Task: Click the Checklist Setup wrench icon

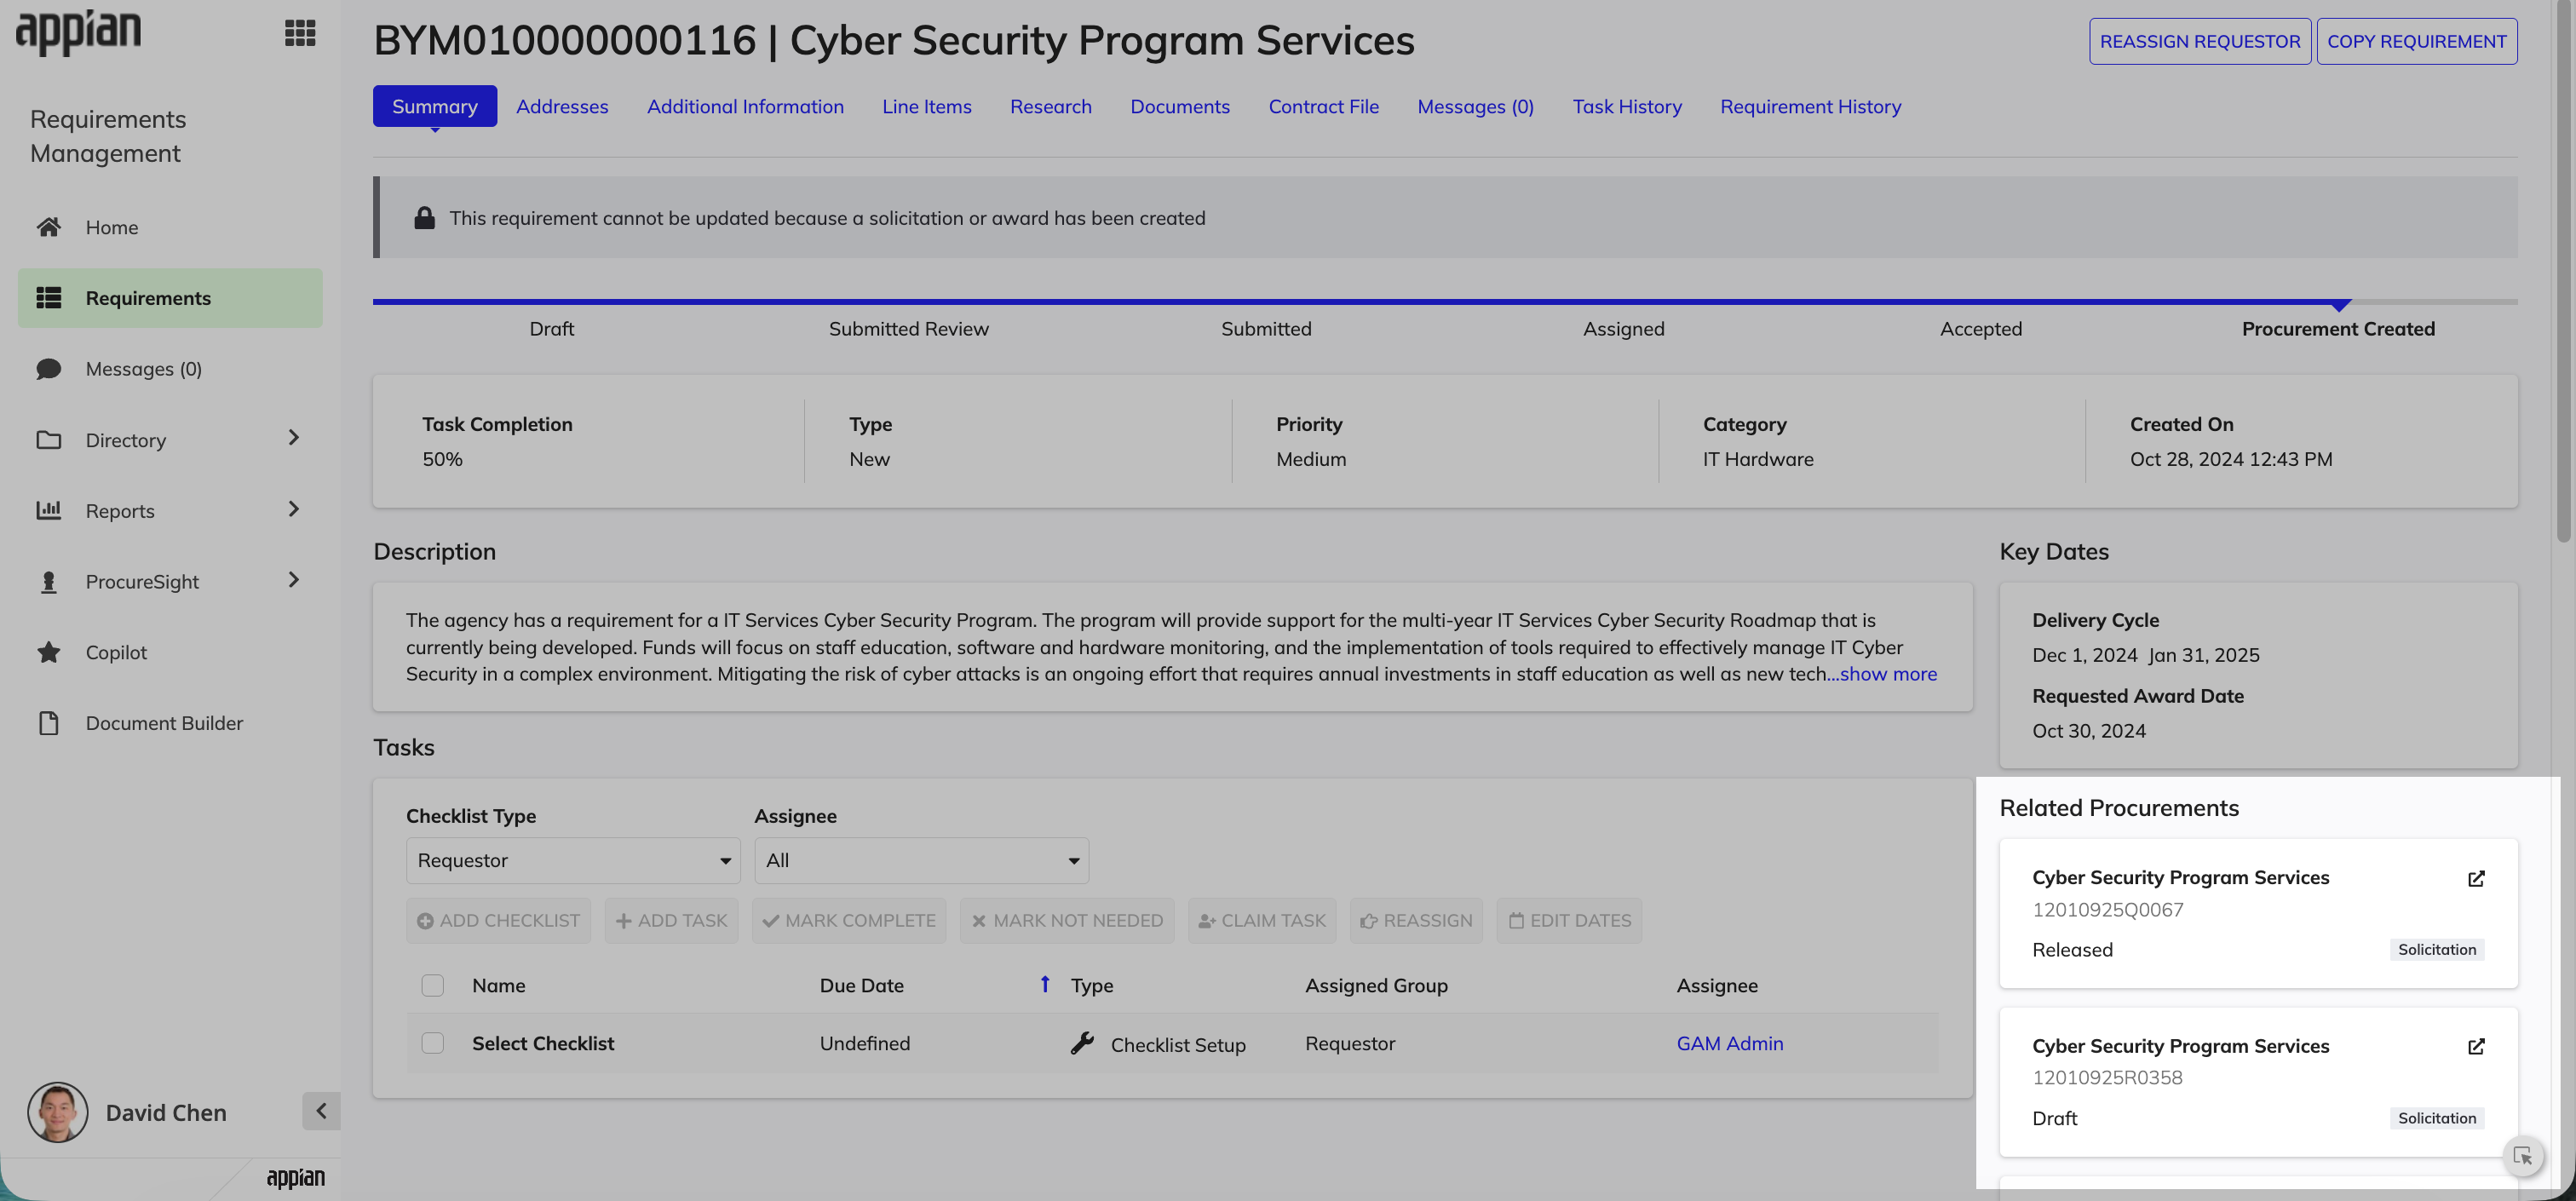Action: [1082, 1043]
